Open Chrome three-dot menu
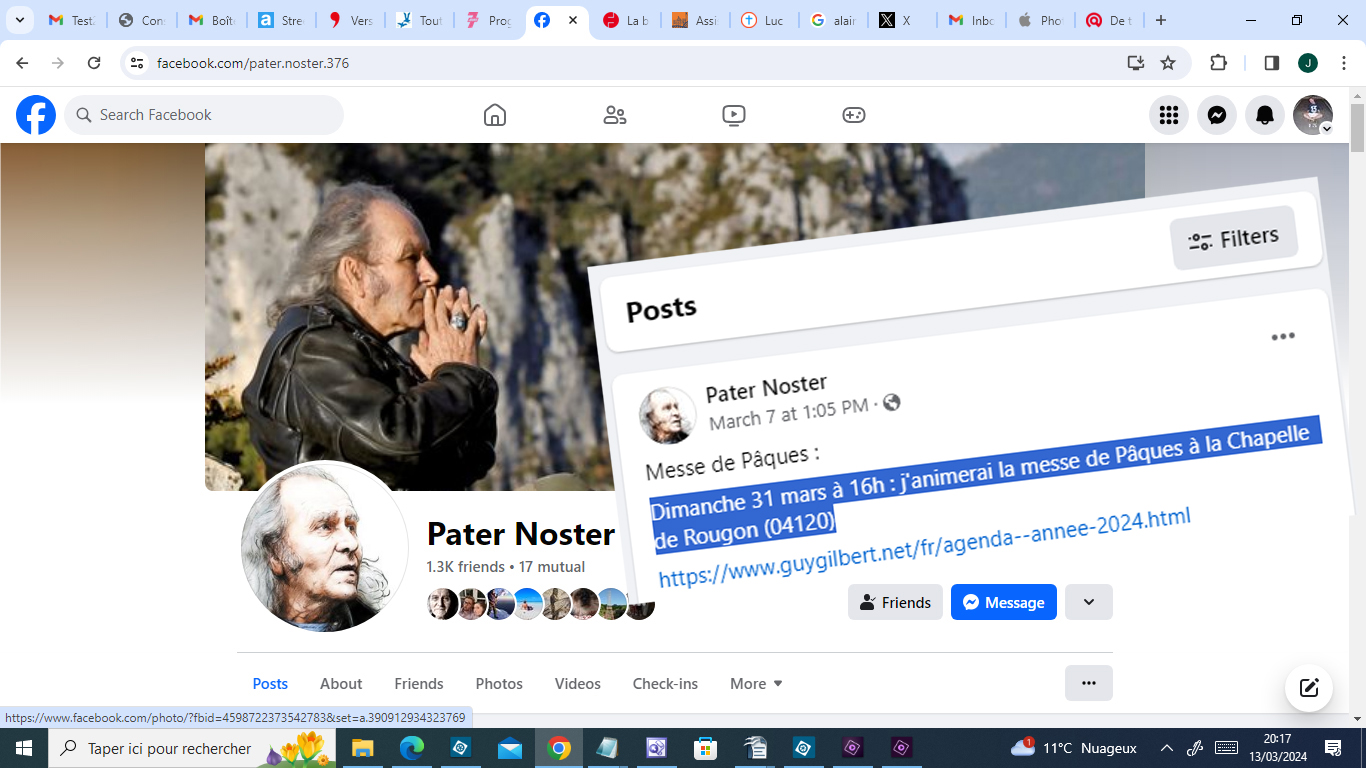This screenshot has width=1366, height=768. tap(1343, 63)
